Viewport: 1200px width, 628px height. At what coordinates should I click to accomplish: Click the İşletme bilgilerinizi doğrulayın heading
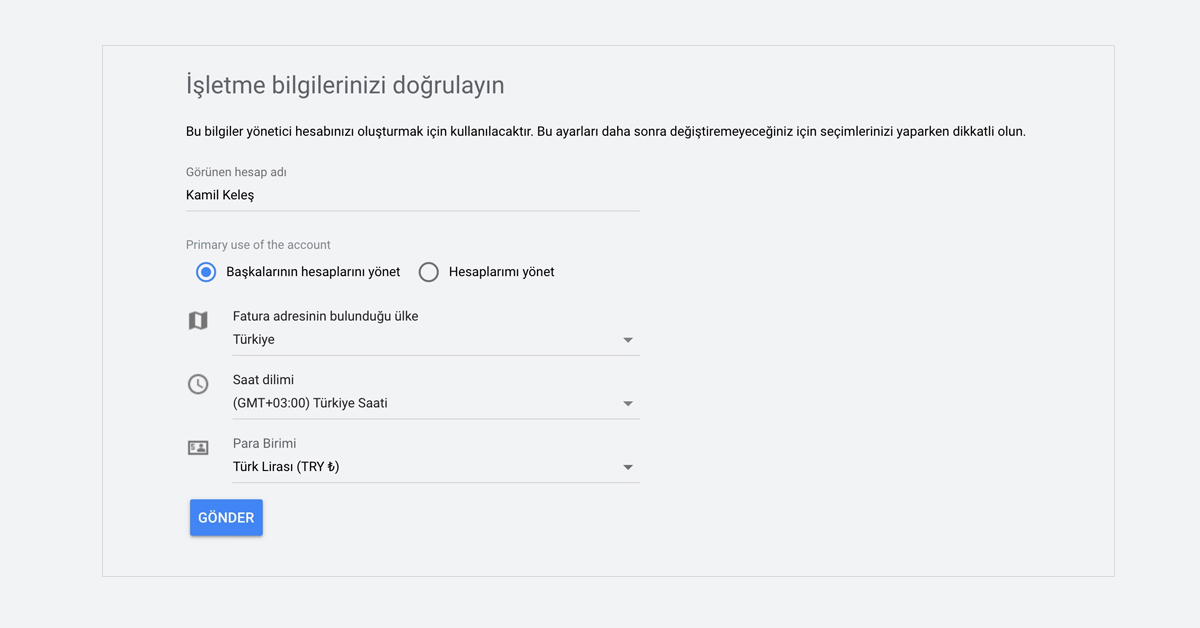pyautogui.click(x=345, y=85)
